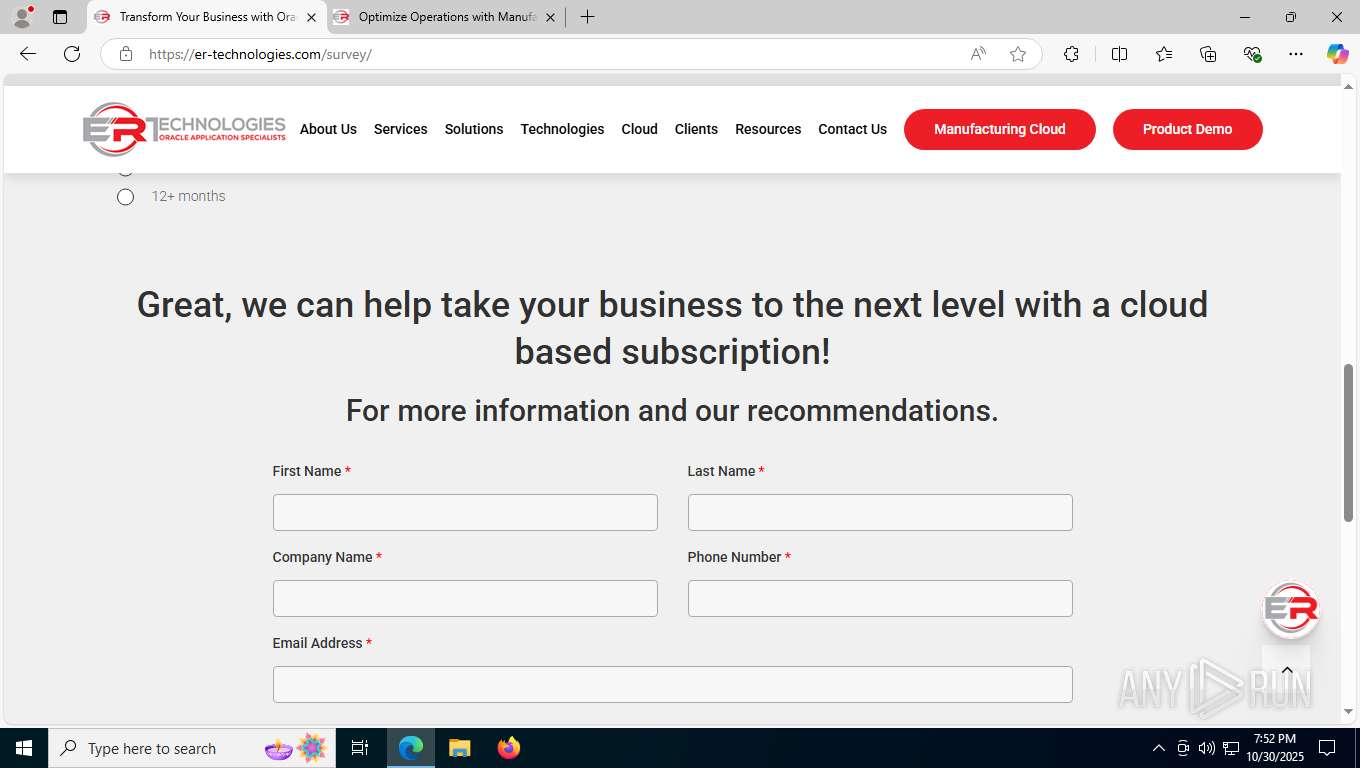1360x768 pixels.
Task: Click the Manufacturing Cloud button
Action: (x=1000, y=129)
